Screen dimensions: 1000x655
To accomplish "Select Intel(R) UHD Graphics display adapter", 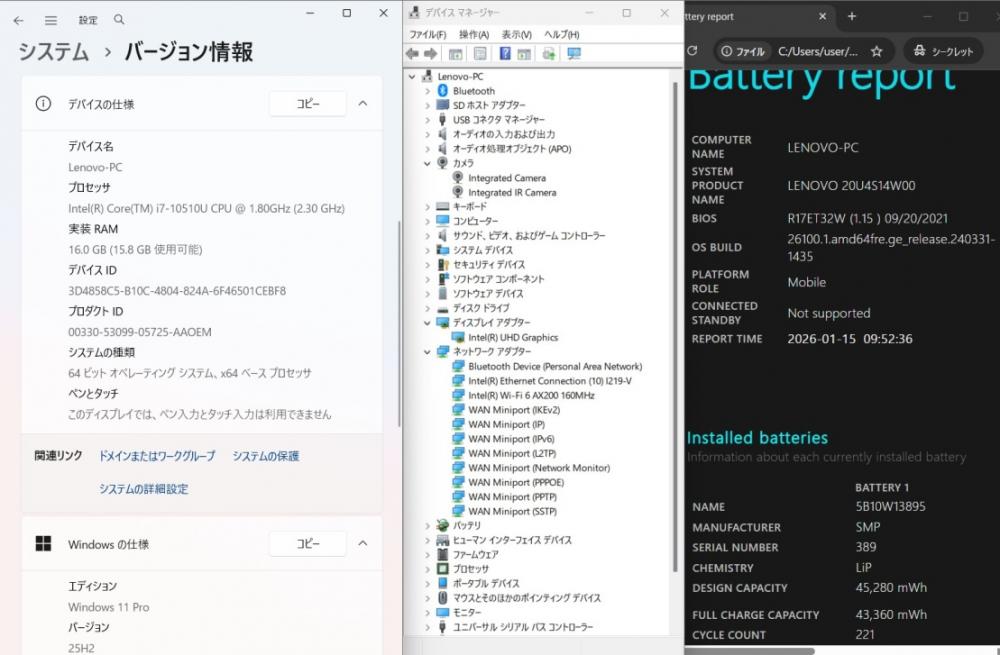I will click(x=513, y=337).
